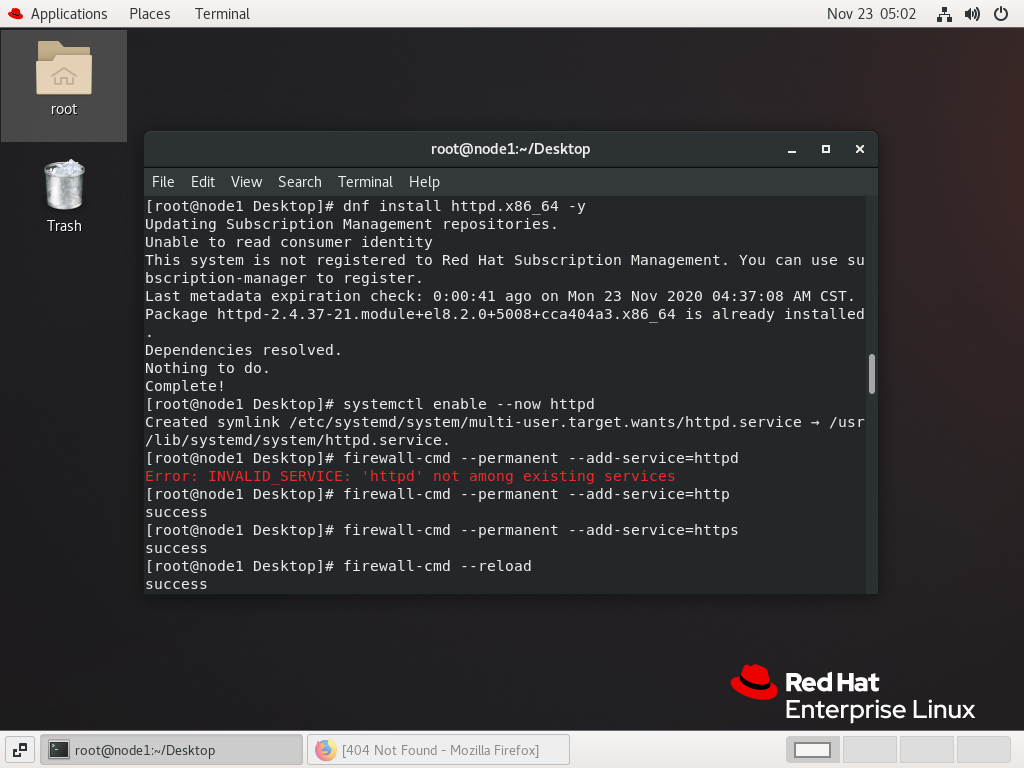Screen dimensions: 1024x768
Task: Minimize the terminal window
Action: click(x=792, y=150)
